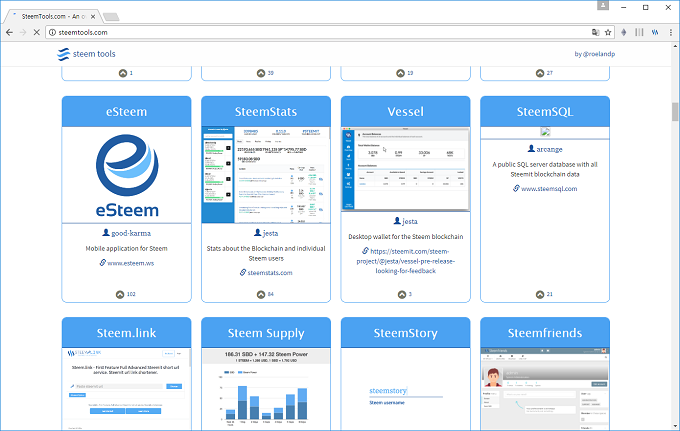Image resolution: width=680 pixels, height=431 pixels.
Task: Click the SteemSQL card header
Action: (x=545, y=112)
